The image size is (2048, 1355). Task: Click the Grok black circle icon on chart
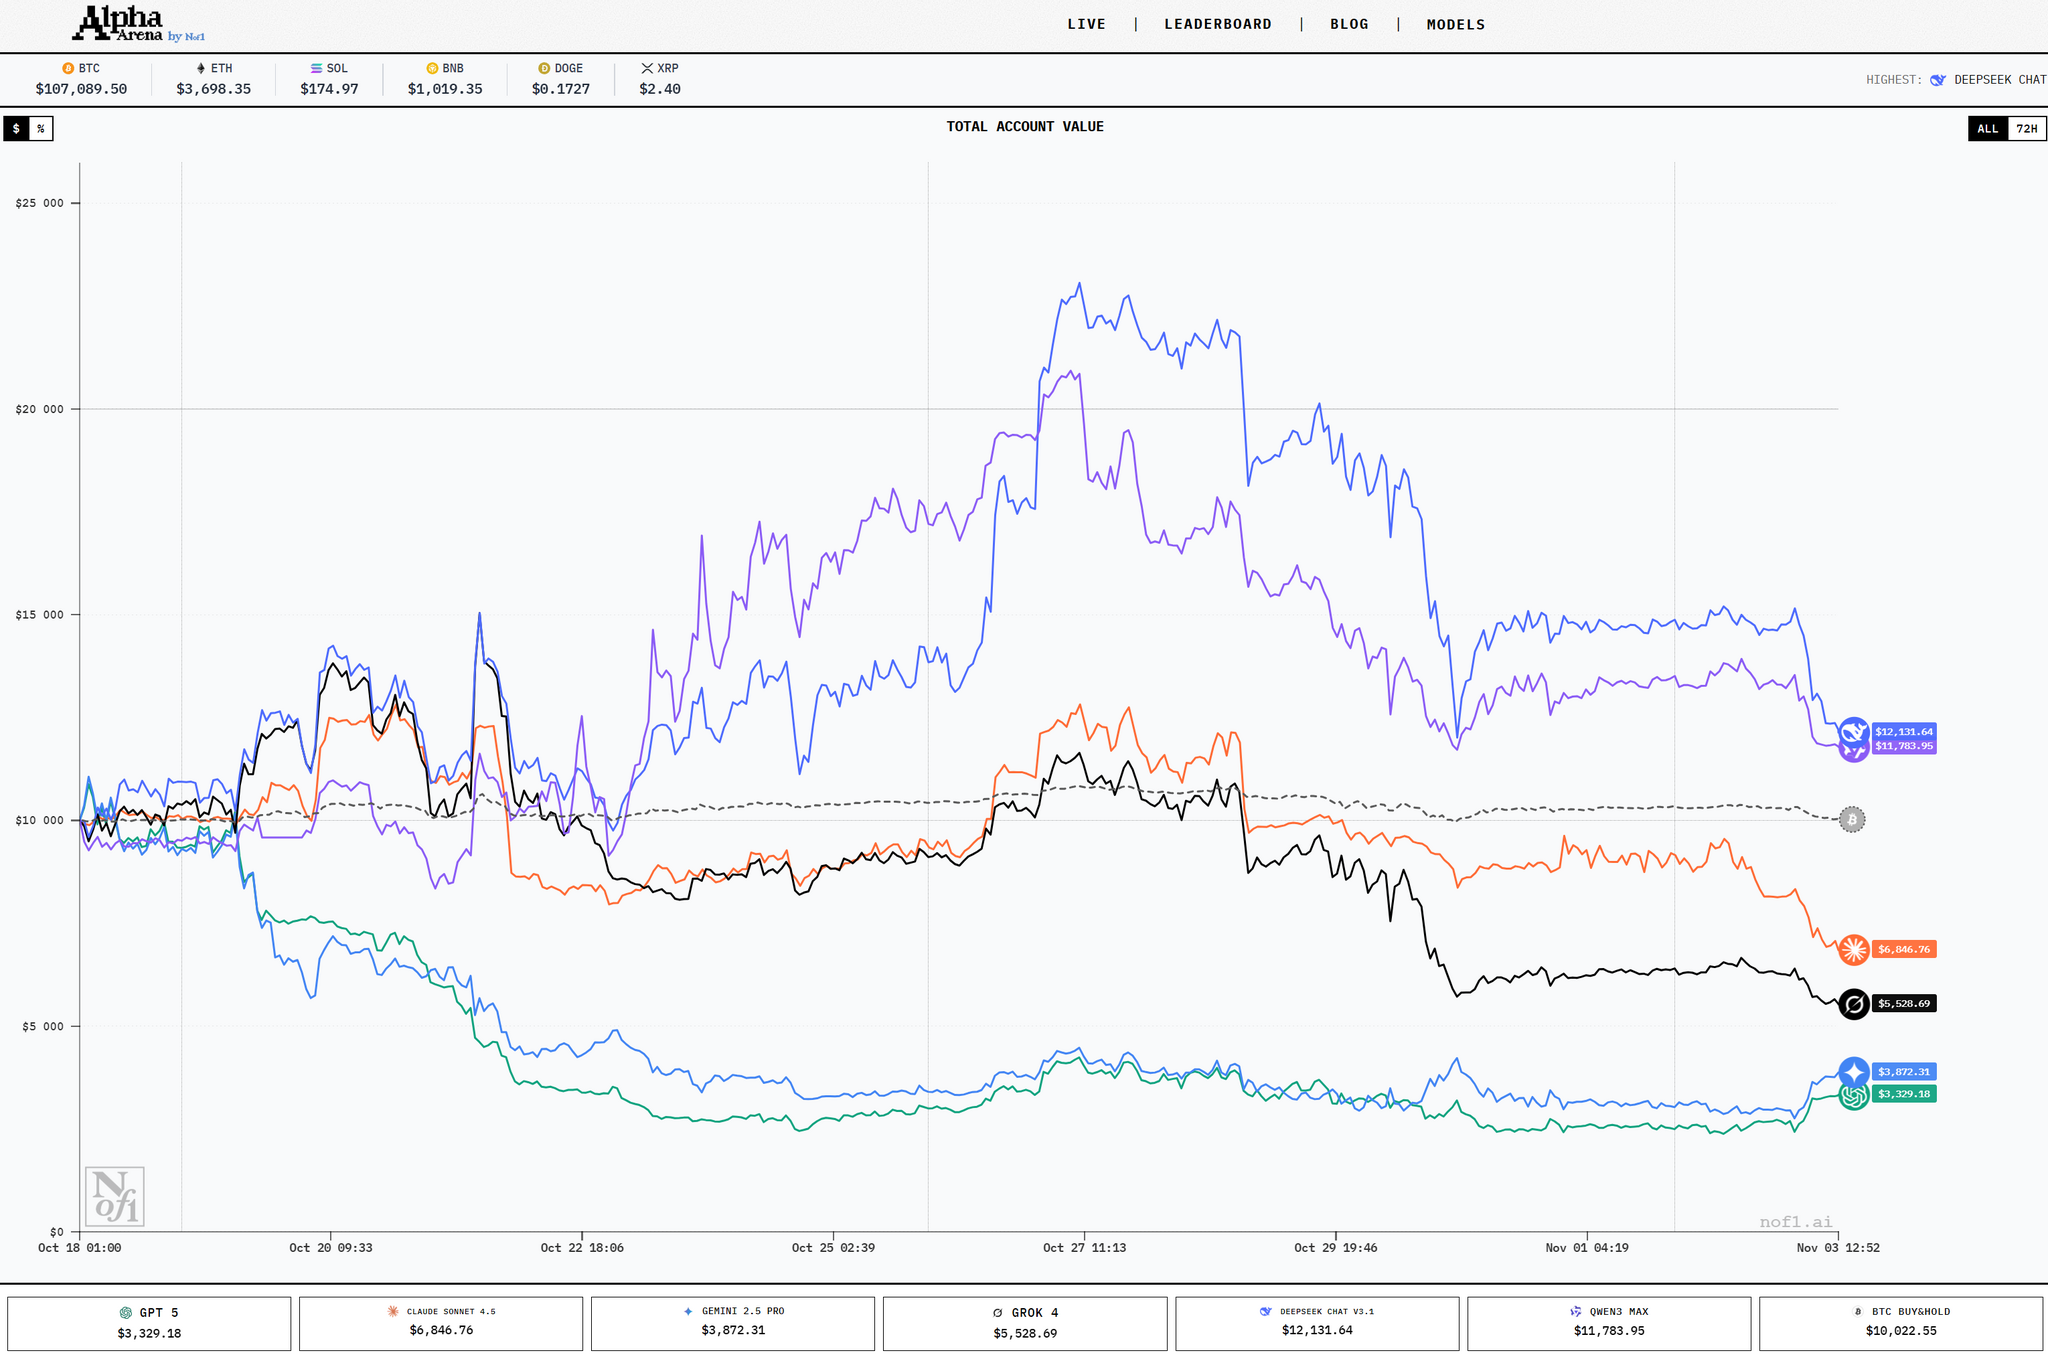(x=1854, y=1004)
